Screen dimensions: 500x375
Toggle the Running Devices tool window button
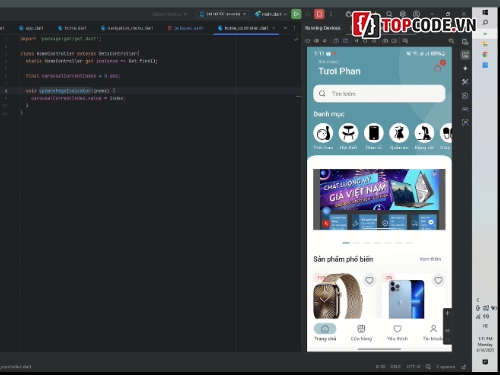pos(465,55)
